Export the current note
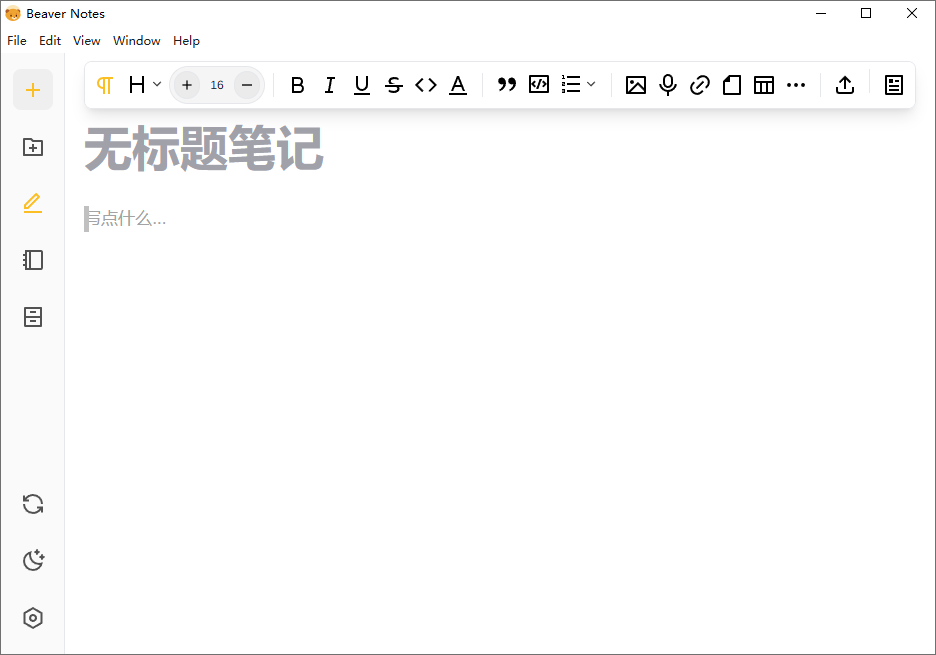This screenshot has width=936, height=655. pyautogui.click(x=845, y=85)
